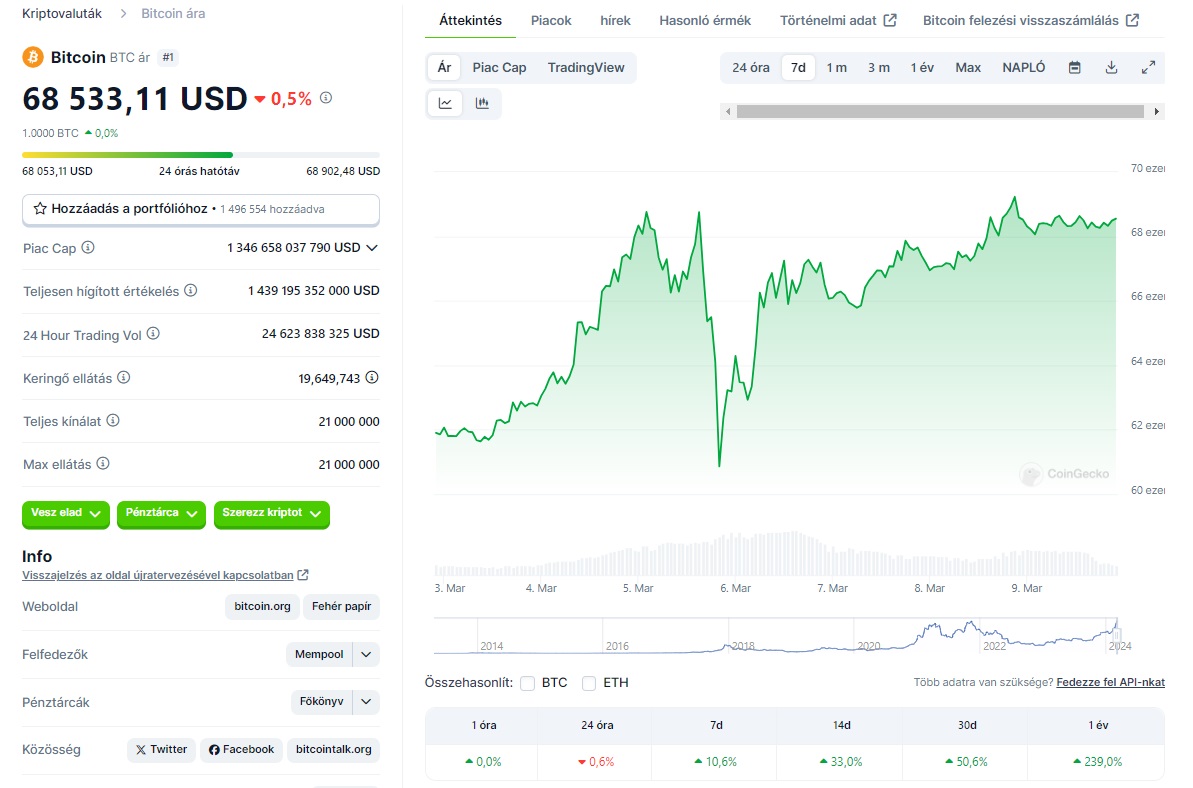Click Fedezze fel API-nkat link
1193x788 pixels.
(x=1110, y=682)
